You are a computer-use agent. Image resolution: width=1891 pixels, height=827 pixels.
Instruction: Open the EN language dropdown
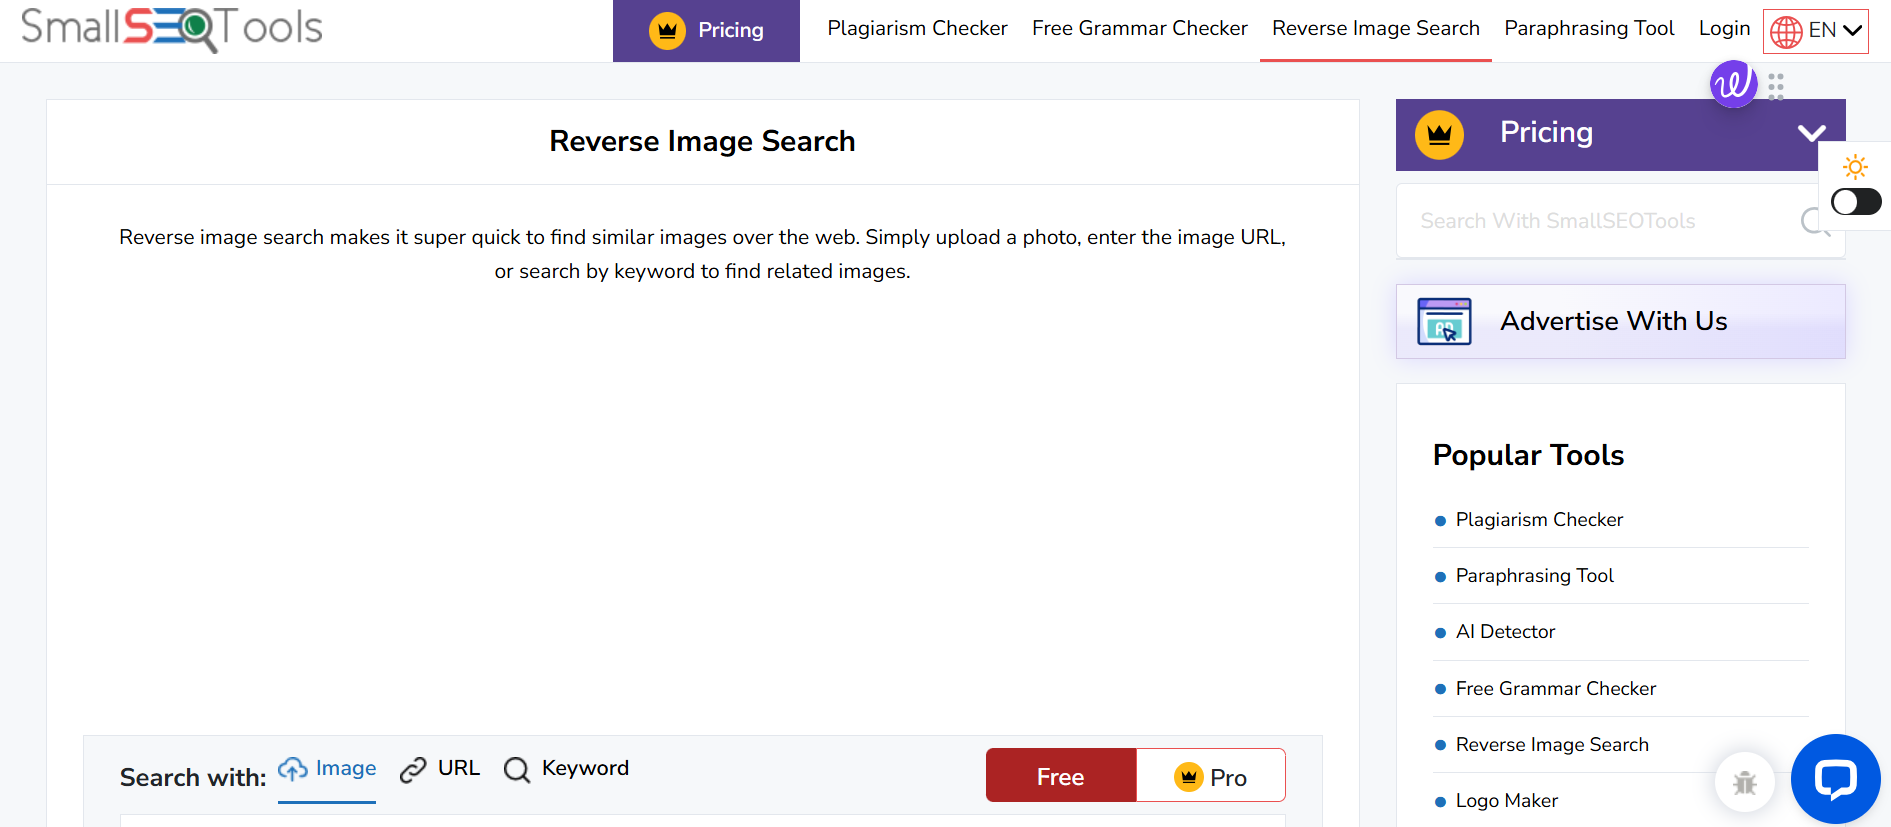(1816, 31)
